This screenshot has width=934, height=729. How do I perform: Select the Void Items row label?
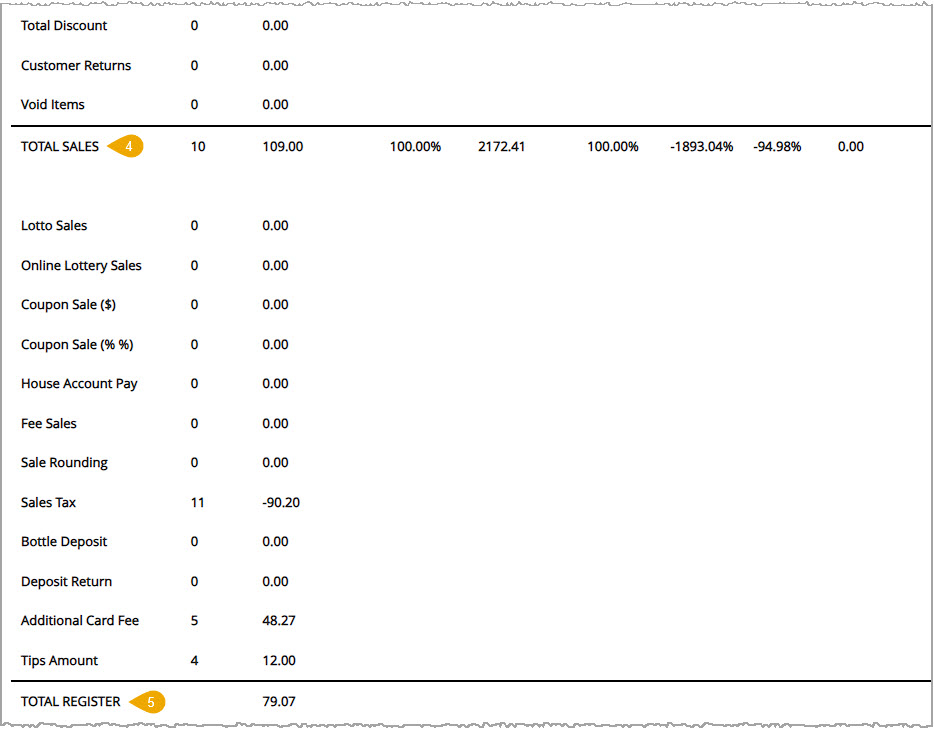pyautogui.click(x=52, y=104)
